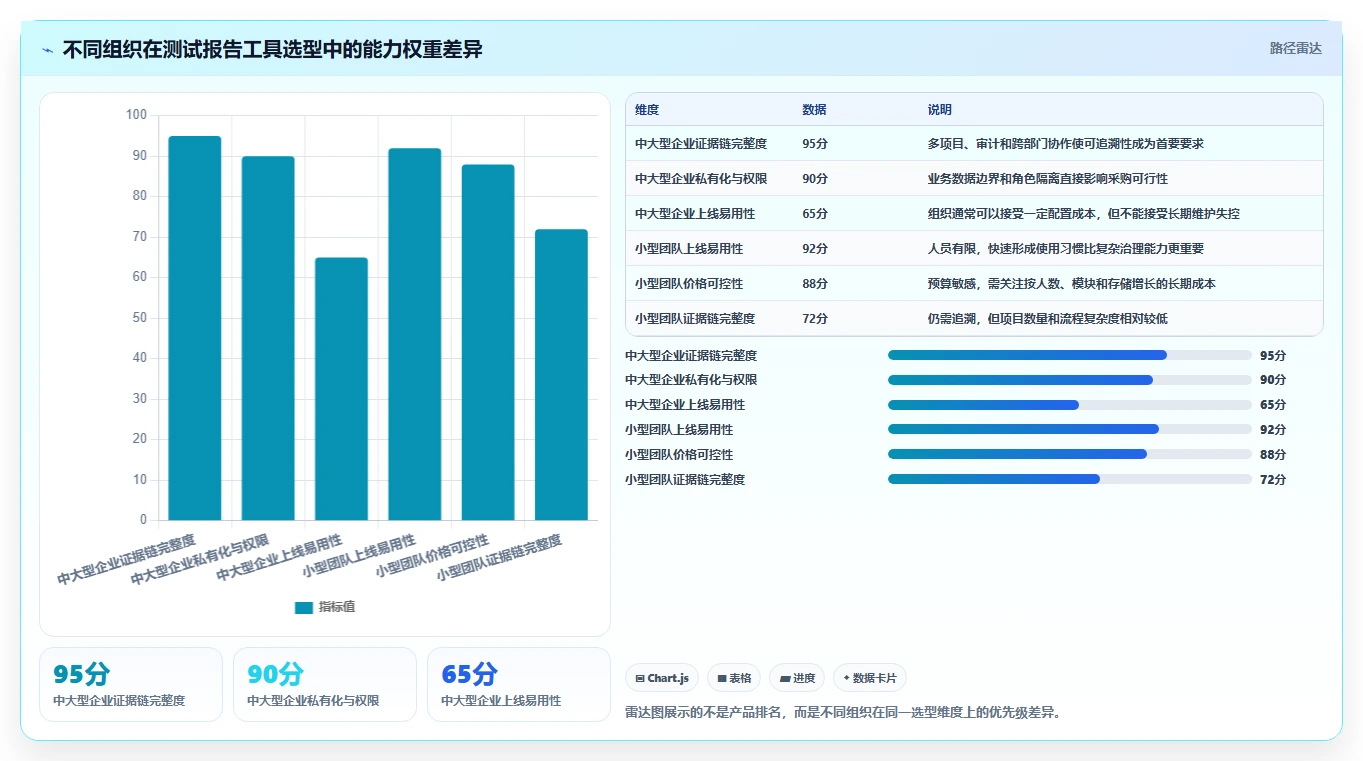Click the 中大型企业上线易用性 progress bar
This screenshot has width=1363, height=761.
coord(1070,405)
